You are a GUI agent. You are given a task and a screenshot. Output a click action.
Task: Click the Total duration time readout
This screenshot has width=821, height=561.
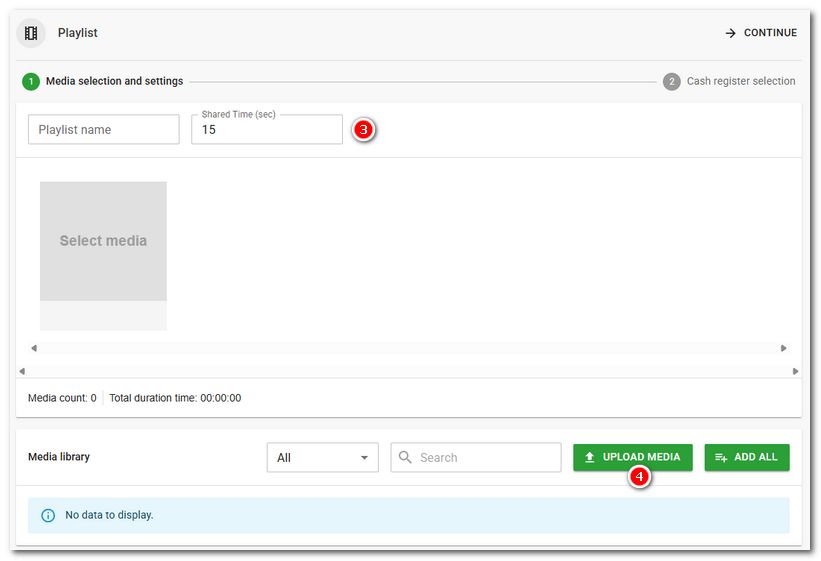coord(175,398)
